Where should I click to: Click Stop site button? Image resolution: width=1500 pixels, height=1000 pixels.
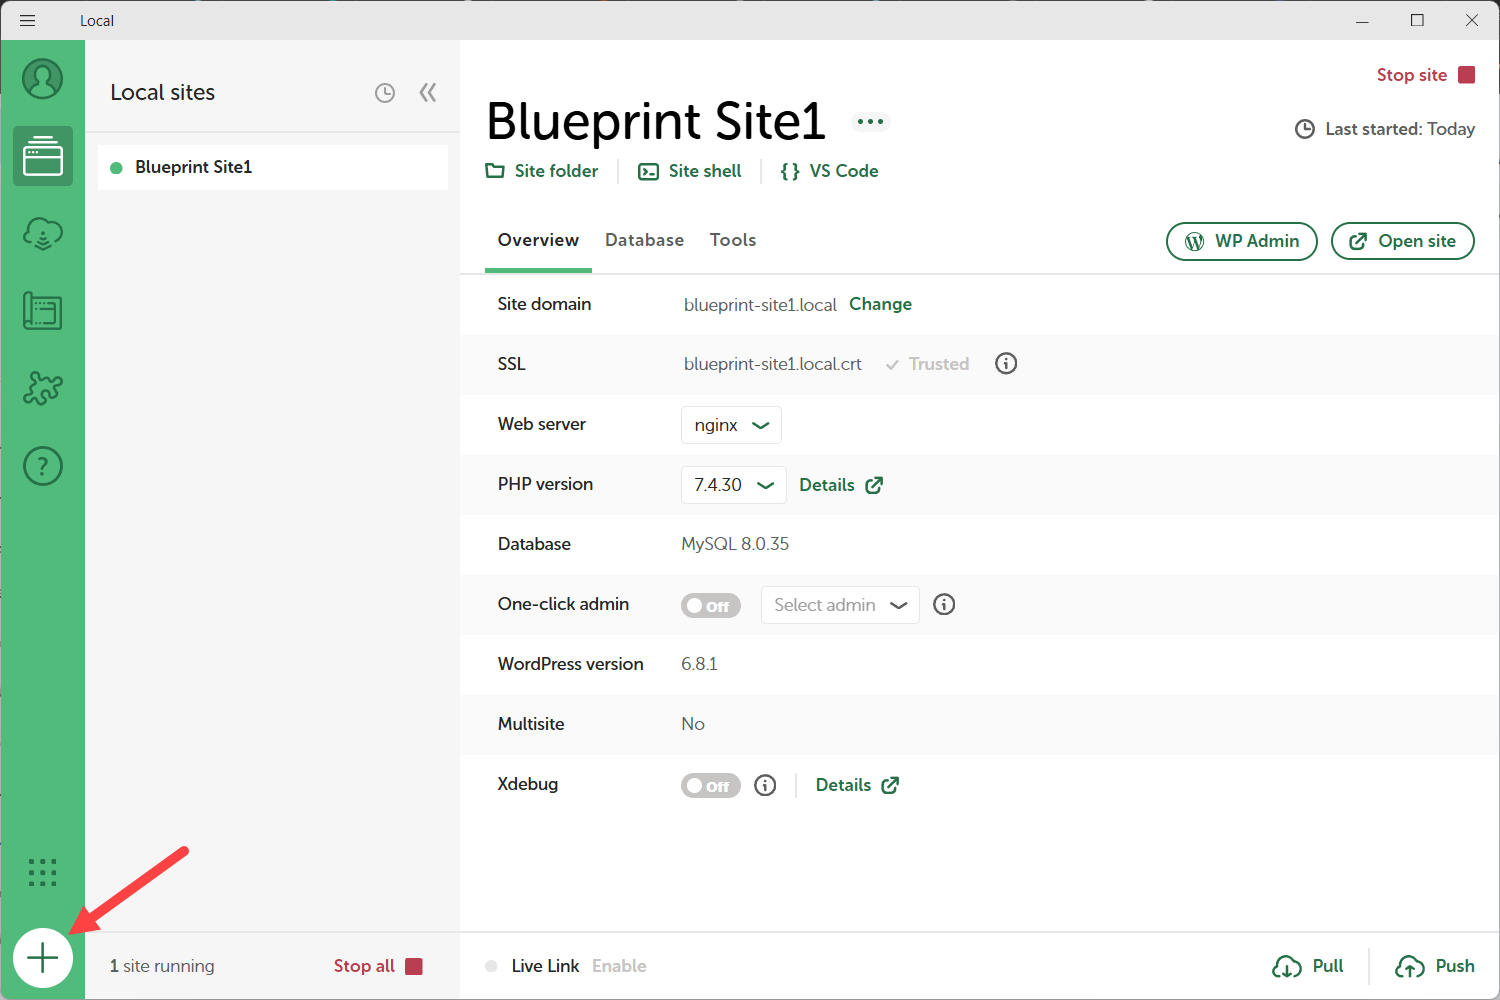point(1425,75)
